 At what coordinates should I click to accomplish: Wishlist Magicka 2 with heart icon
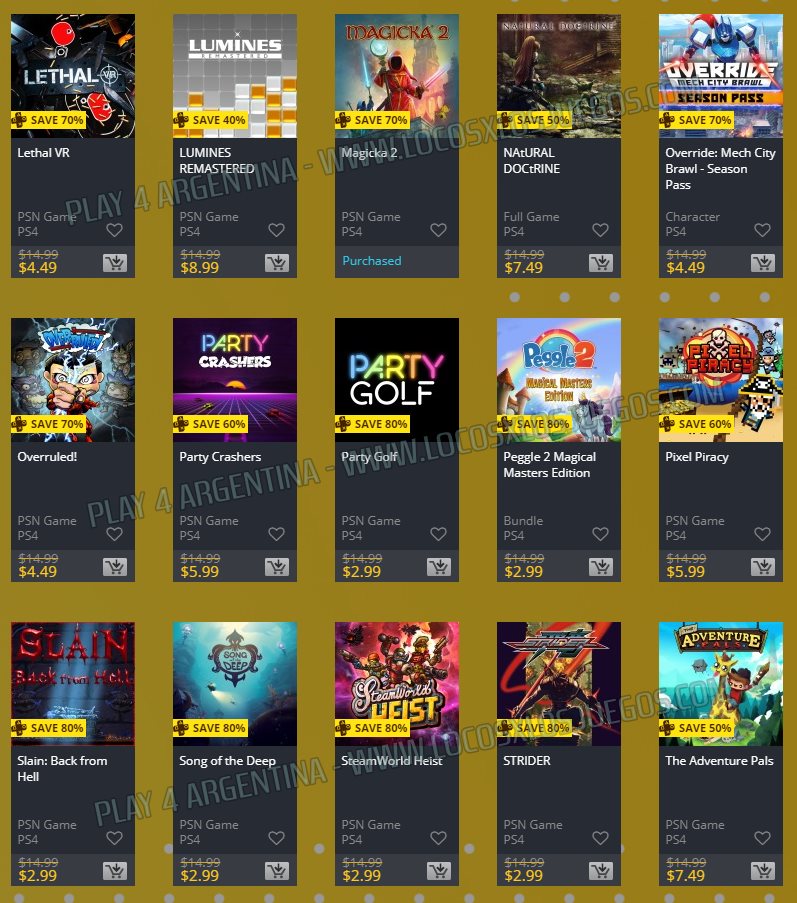point(438,230)
